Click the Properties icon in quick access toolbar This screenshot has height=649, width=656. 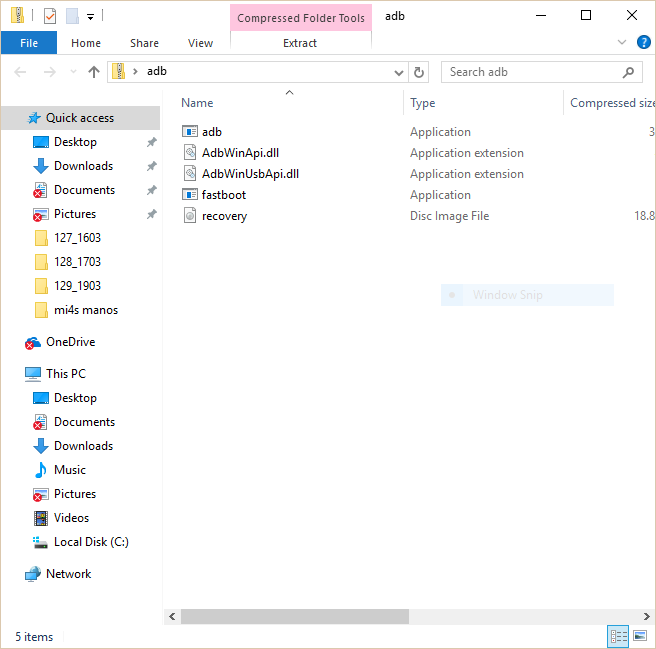coord(49,16)
